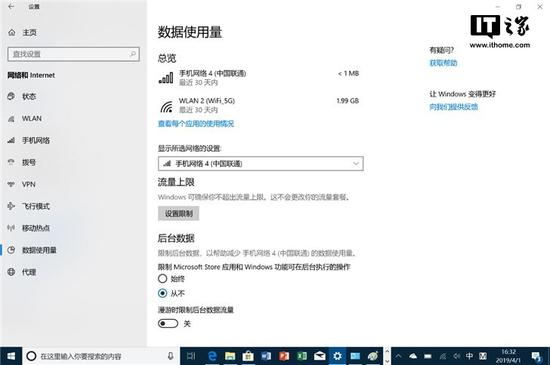The image size is (550, 365).
Task: Open the date and time flyout in the taskbar
Action: tap(508, 356)
